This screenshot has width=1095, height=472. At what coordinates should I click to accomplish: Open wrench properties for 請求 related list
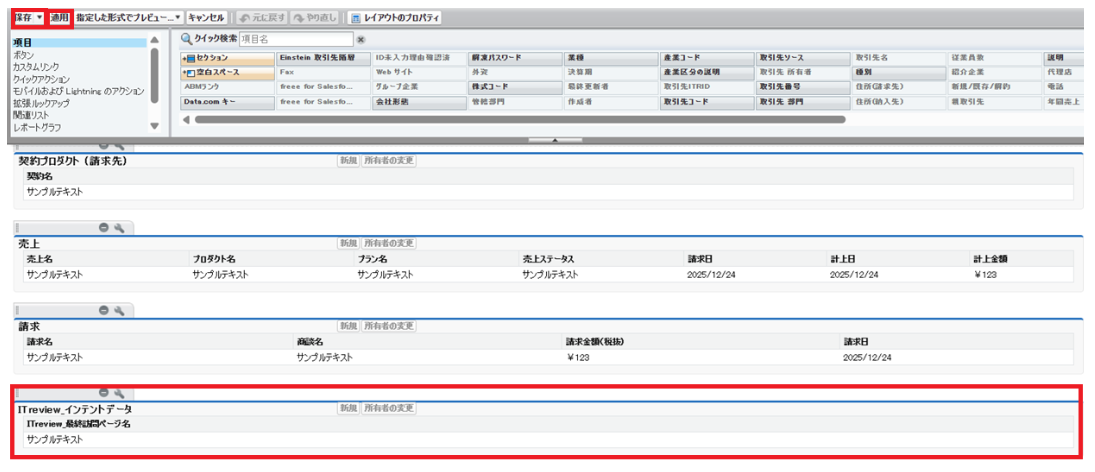(x=119, y=311)
